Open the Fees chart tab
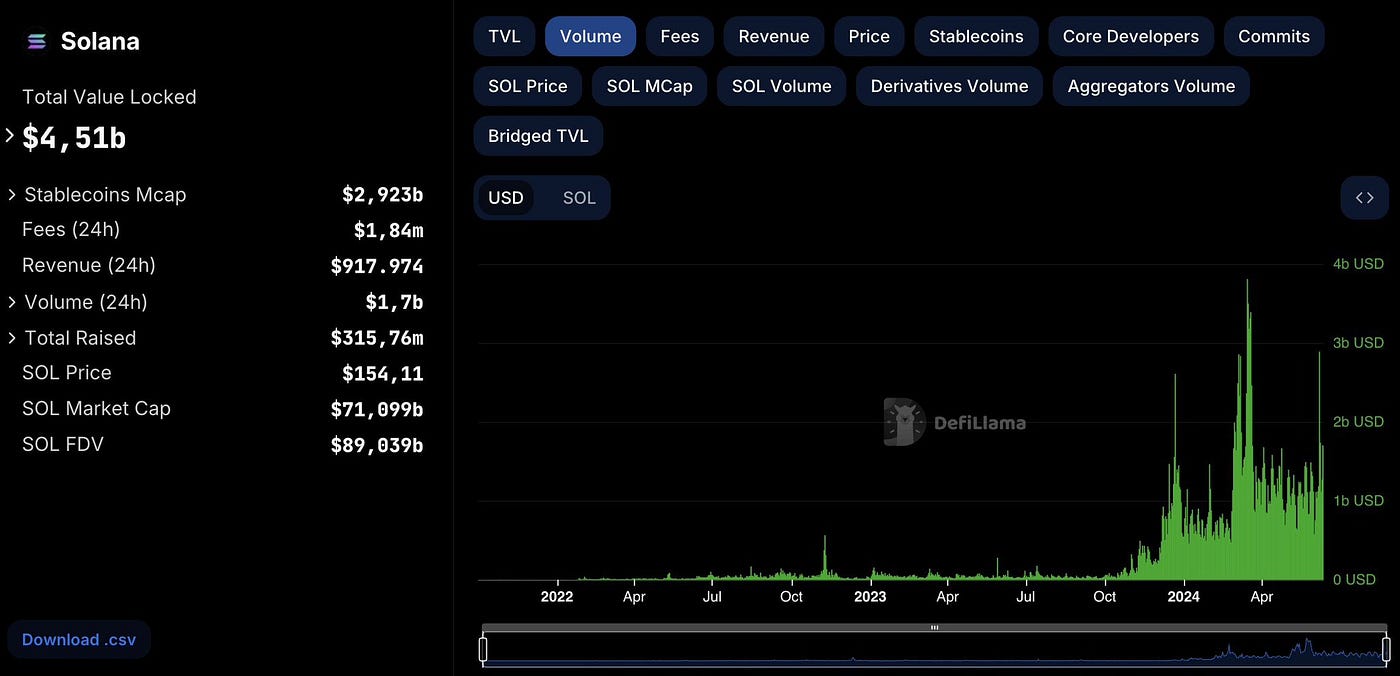1400x676 pixels. (679, 36)
